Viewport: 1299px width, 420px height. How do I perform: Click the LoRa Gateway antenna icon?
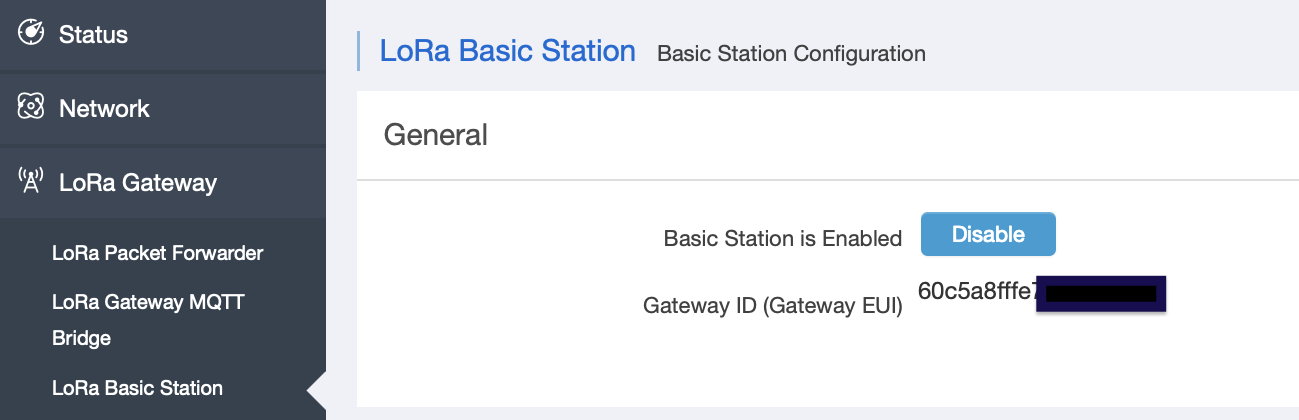tap(31, 181)
